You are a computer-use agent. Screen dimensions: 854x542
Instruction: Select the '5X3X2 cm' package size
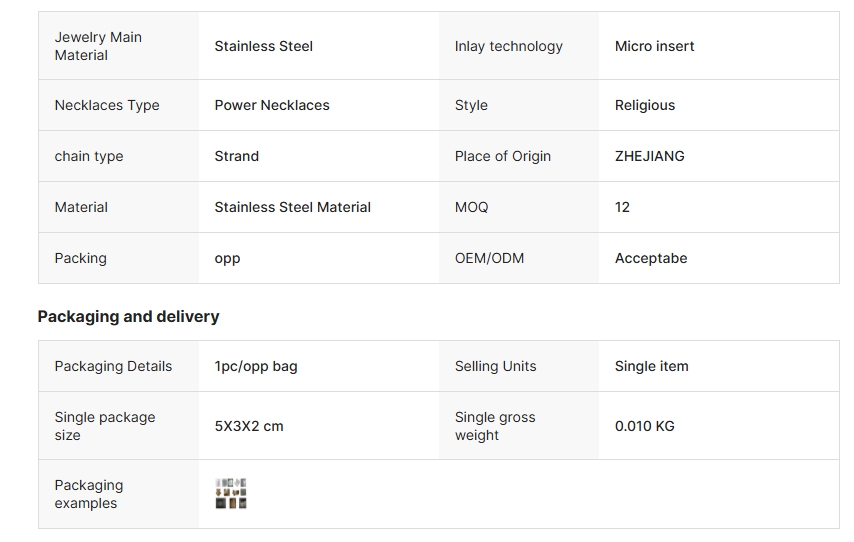[248, 426]
